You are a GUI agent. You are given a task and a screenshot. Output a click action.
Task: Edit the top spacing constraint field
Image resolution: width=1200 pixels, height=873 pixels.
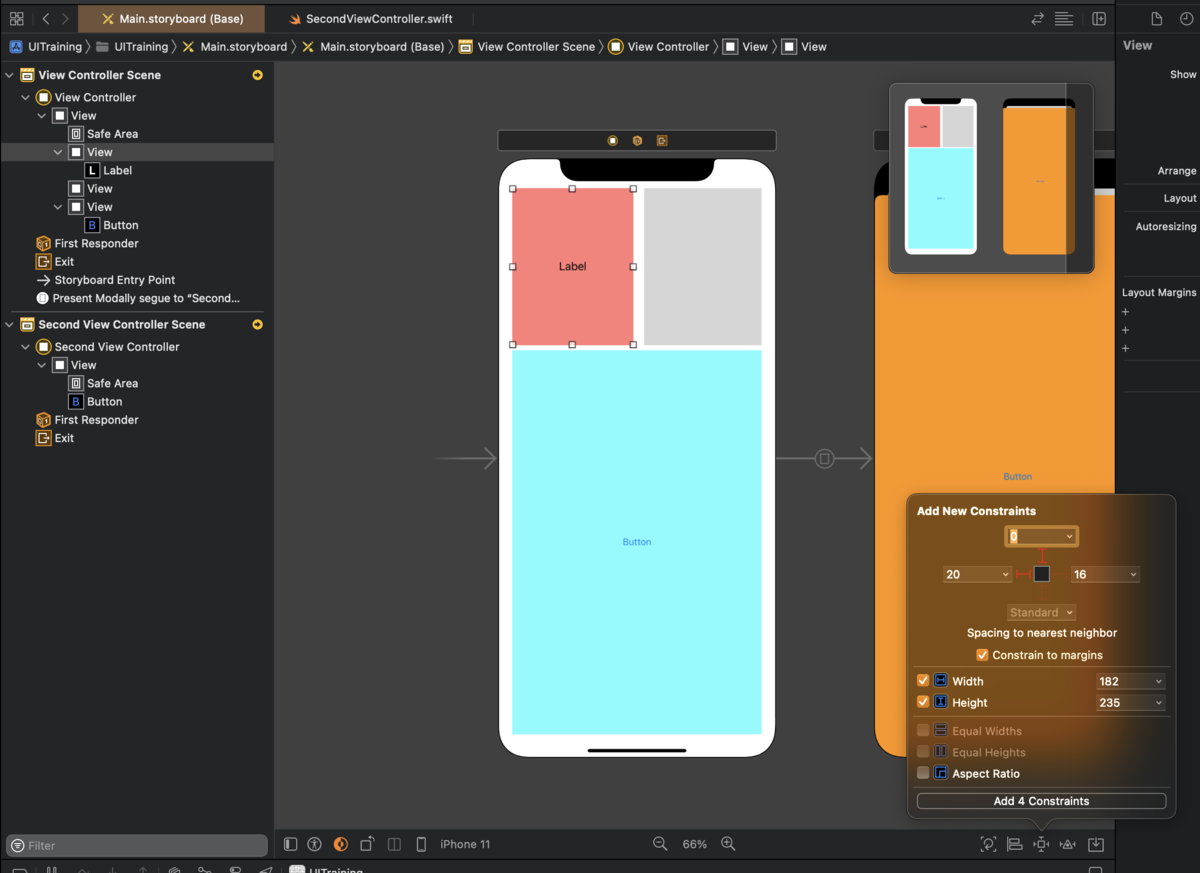pos(1041,537)
